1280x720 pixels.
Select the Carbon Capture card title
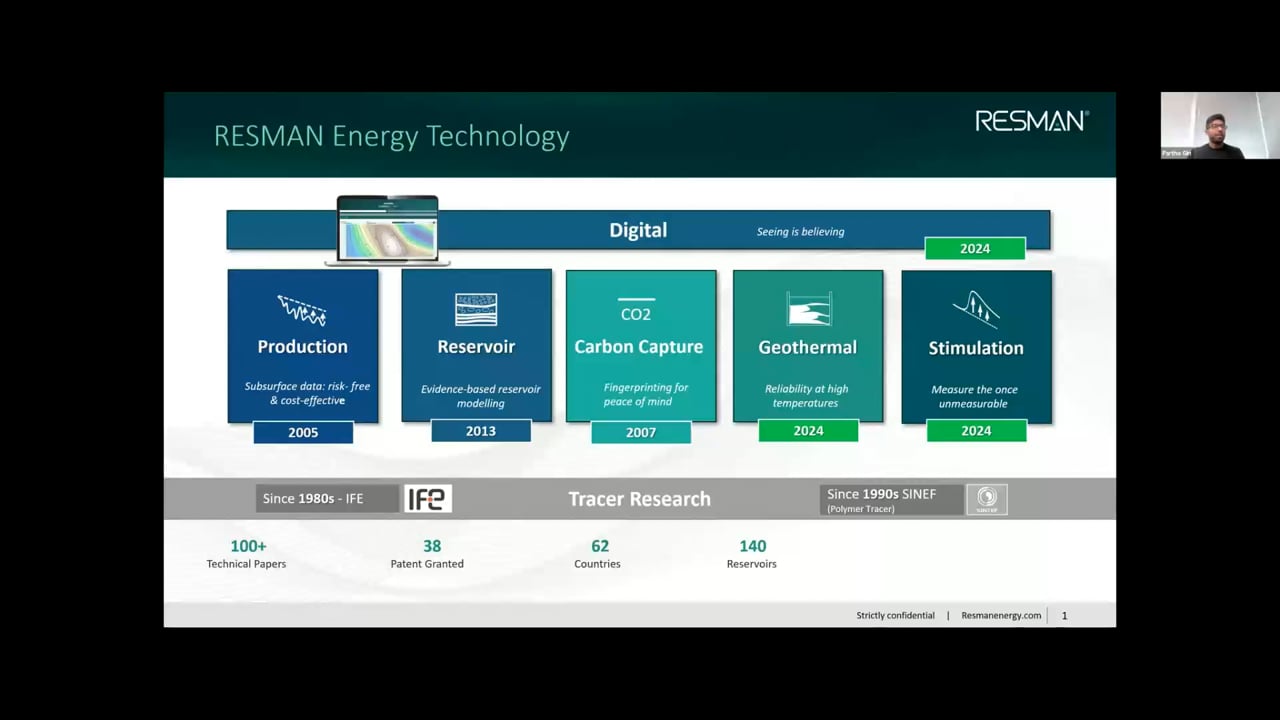click(x=639, y=347)
